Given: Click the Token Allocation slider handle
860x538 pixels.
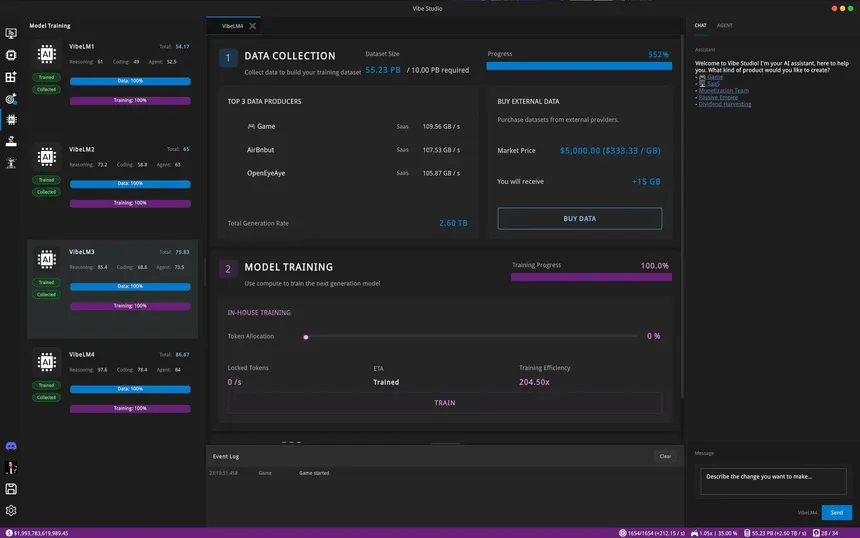Looking at the screenshot, I should [x=306, y=337].
